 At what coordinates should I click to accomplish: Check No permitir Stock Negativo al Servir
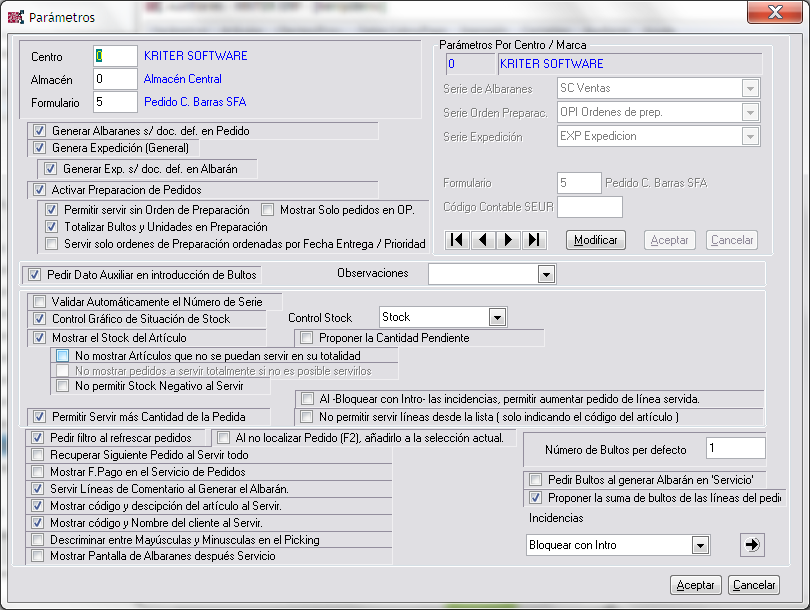(x=63, y=385)
